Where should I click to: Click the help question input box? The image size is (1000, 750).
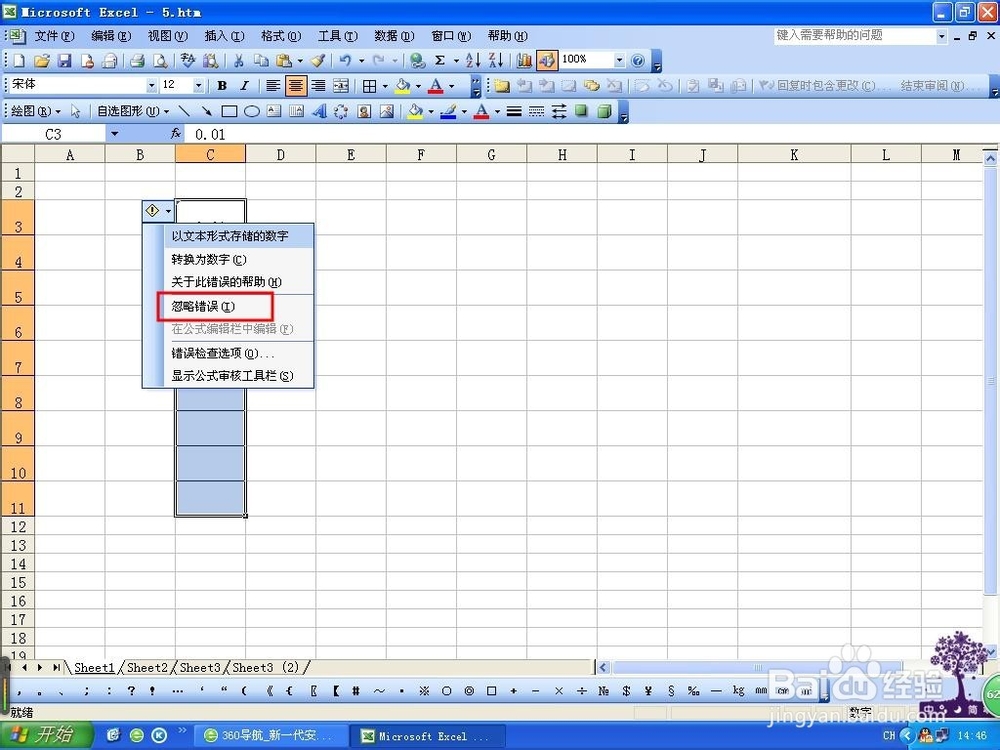(x=855, y=36)
